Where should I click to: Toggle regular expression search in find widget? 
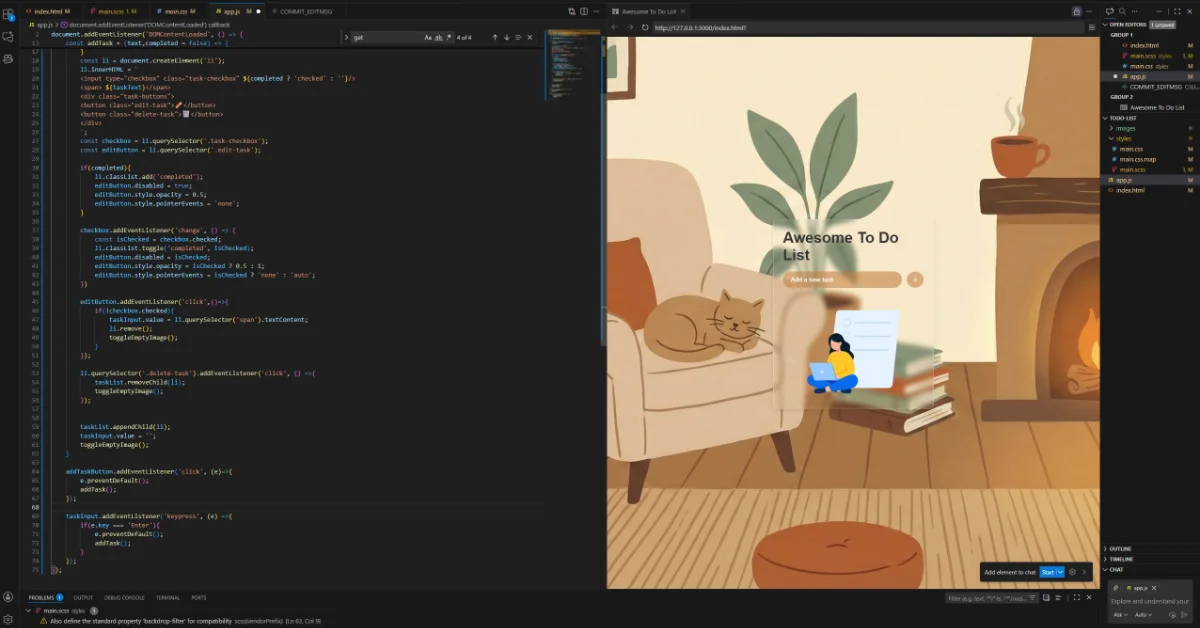[450, 37]
